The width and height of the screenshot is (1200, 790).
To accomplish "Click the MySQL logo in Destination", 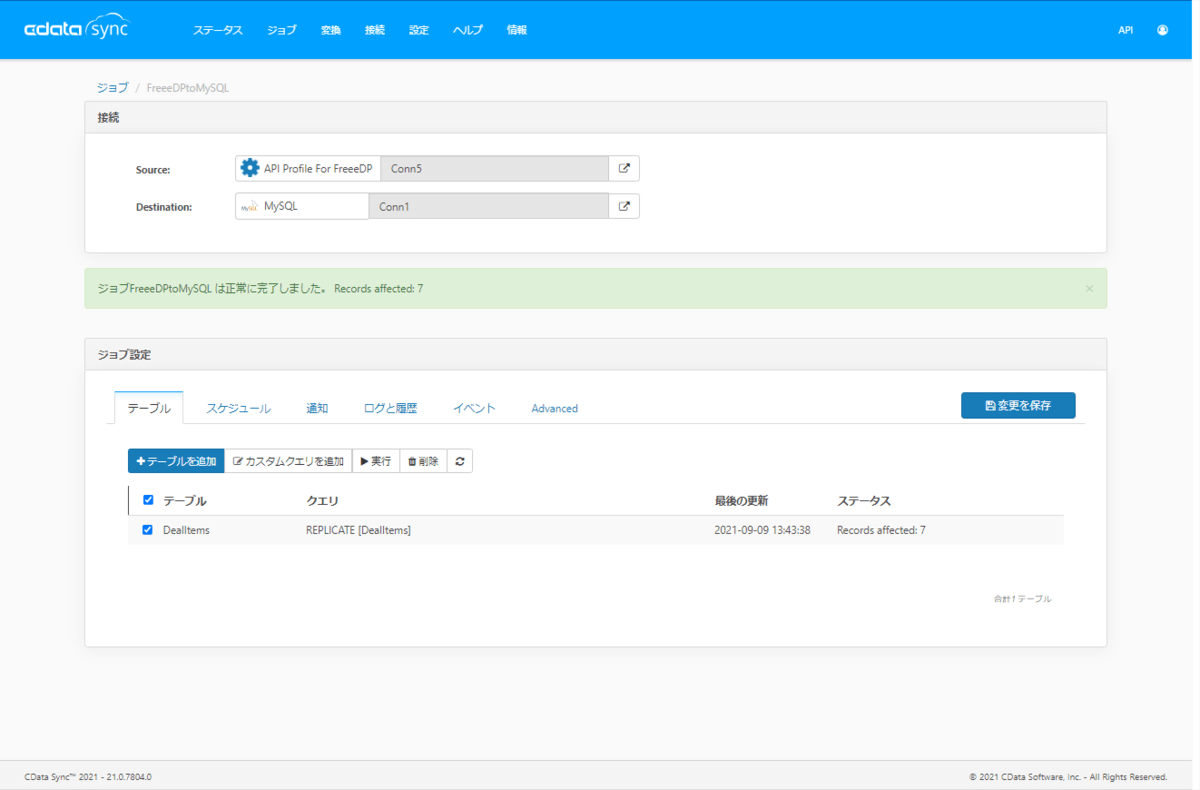I will pyautogui.click(x=249, y=207).
